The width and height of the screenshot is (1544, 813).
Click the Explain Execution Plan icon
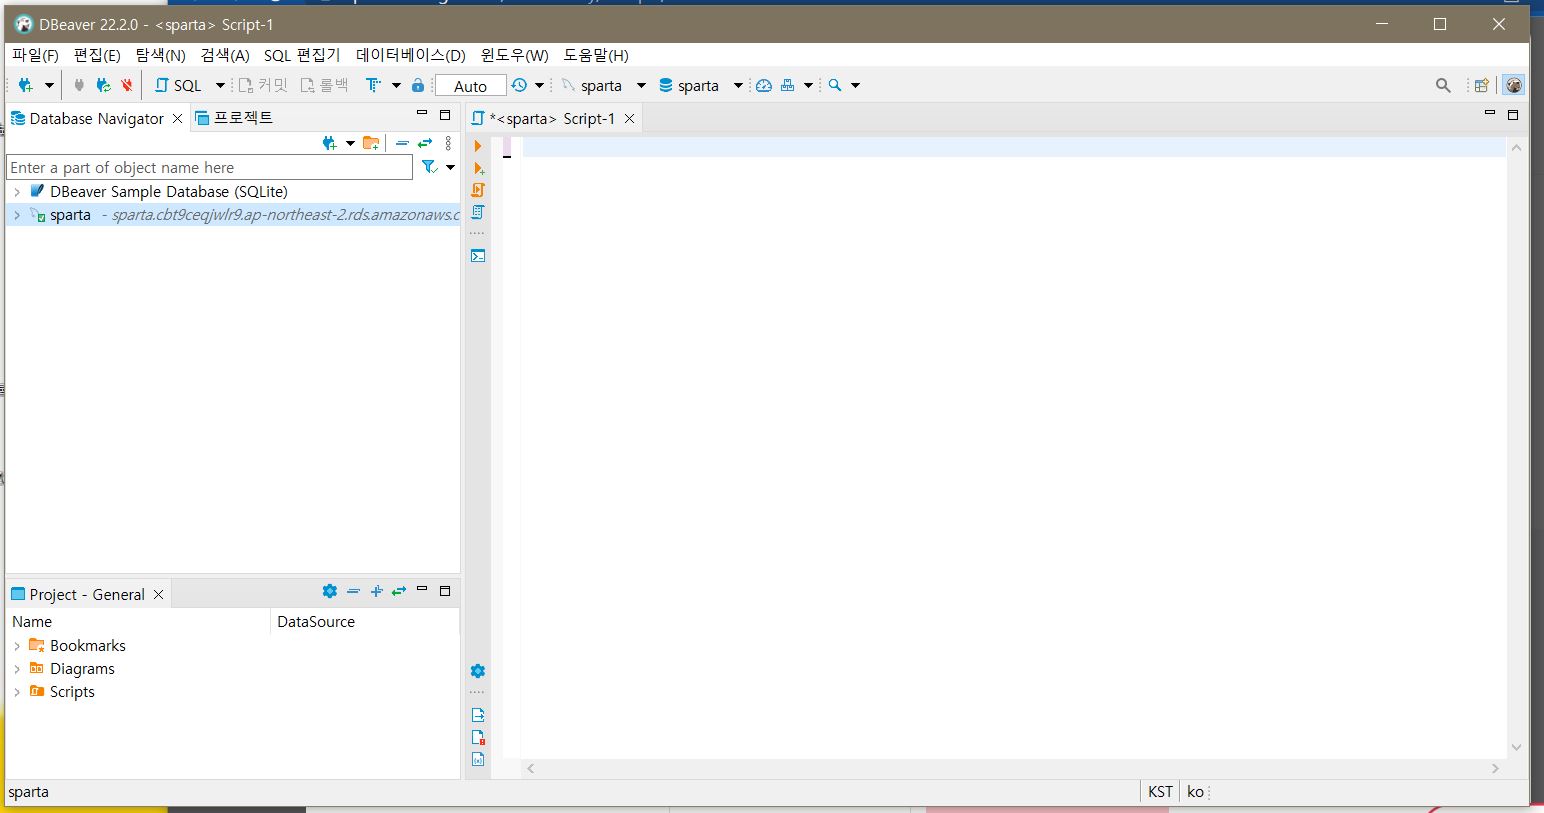pos(478,212)
